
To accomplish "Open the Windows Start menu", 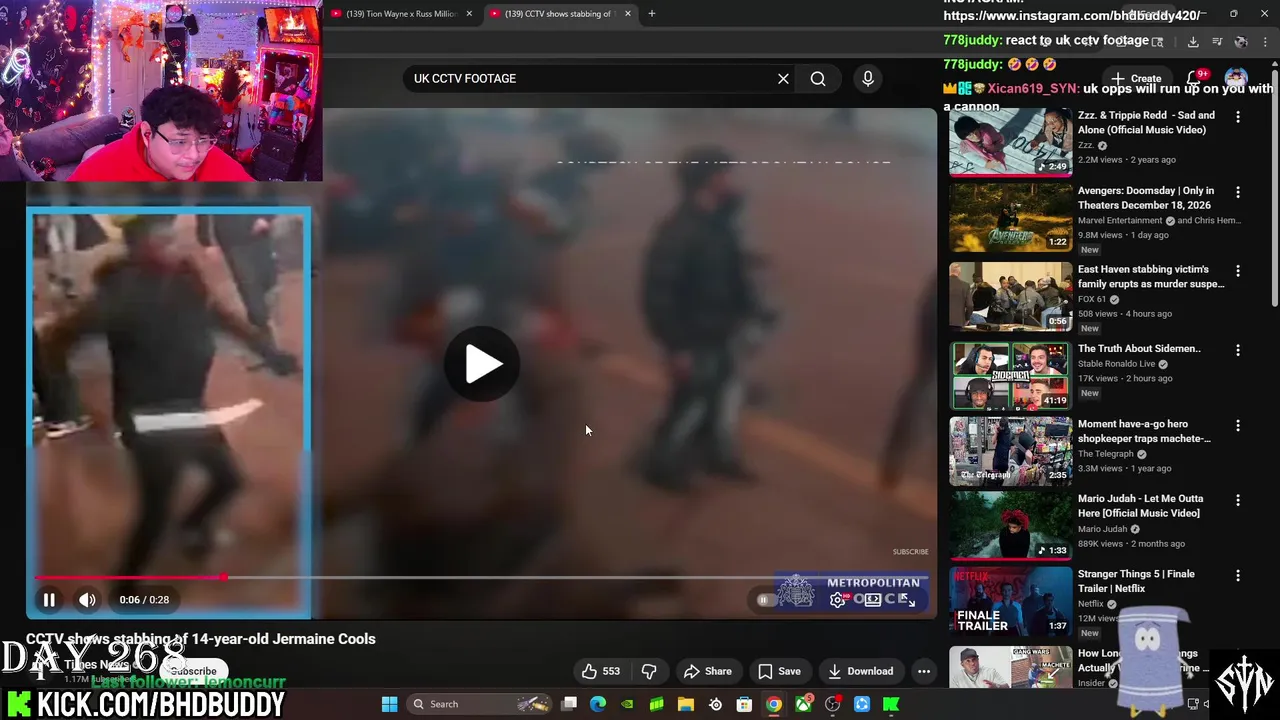I will (x=389, y=704).
